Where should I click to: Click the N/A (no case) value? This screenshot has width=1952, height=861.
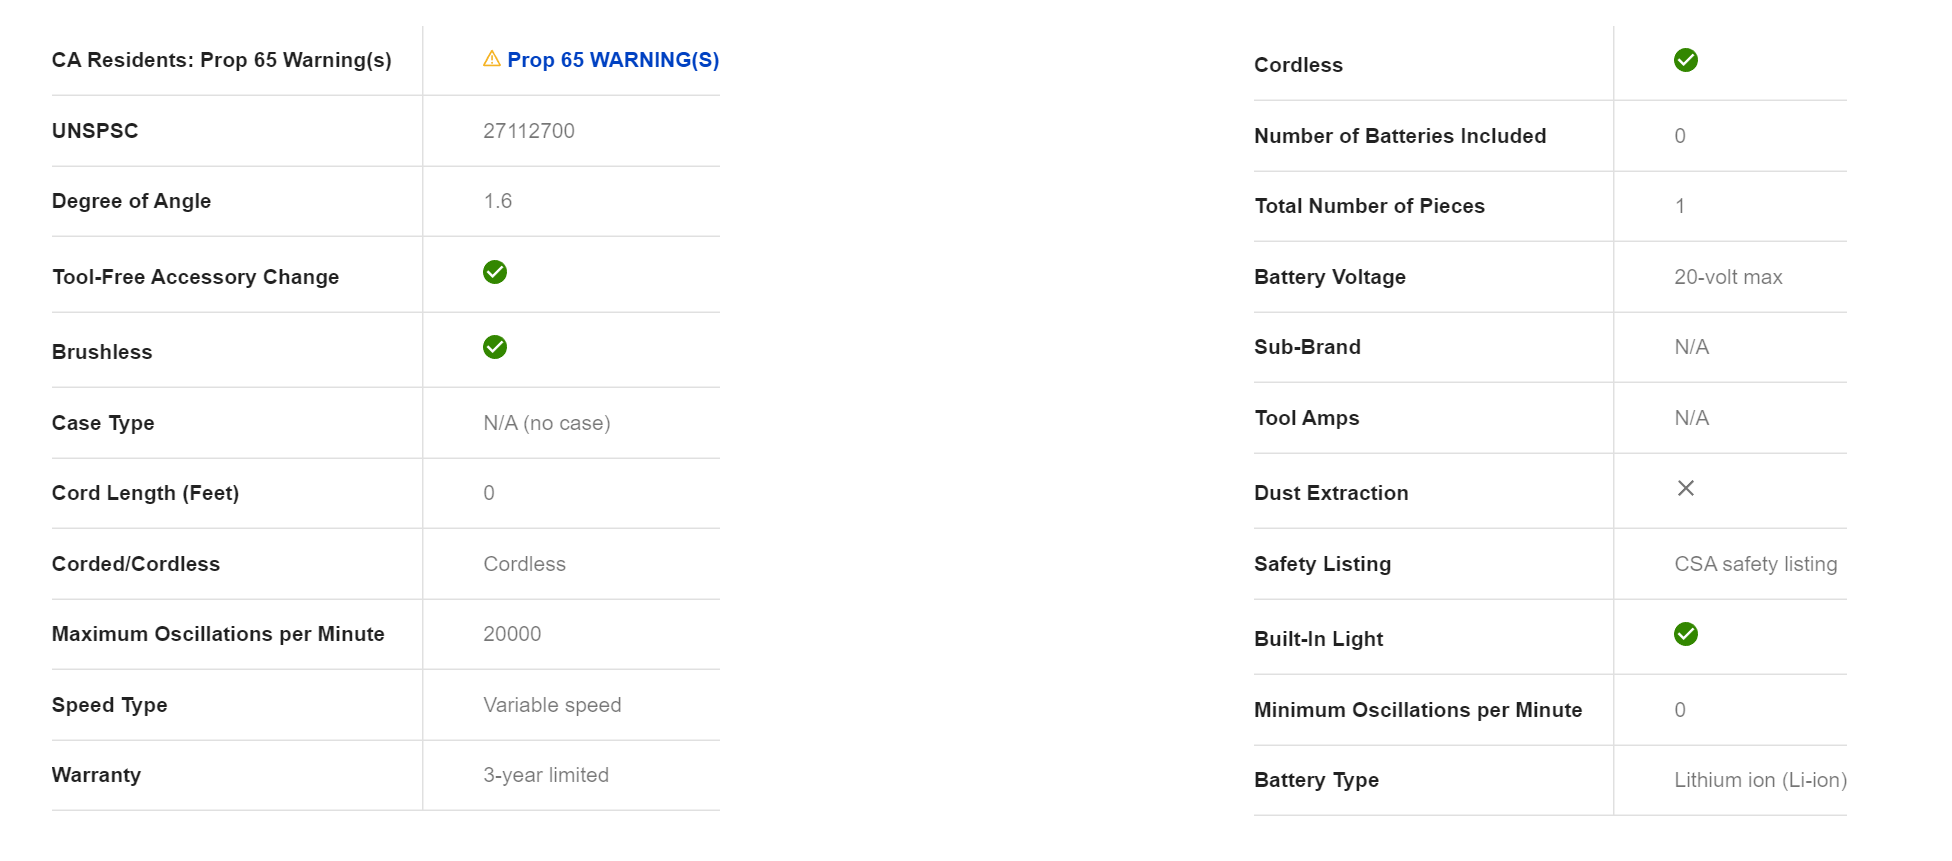tap(547, 423)
